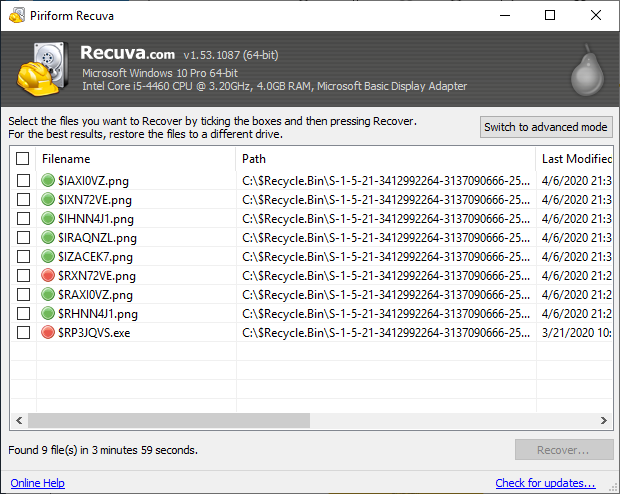
Task: Click modified date of $RXN72VE.png
Action: click(577, 276)
